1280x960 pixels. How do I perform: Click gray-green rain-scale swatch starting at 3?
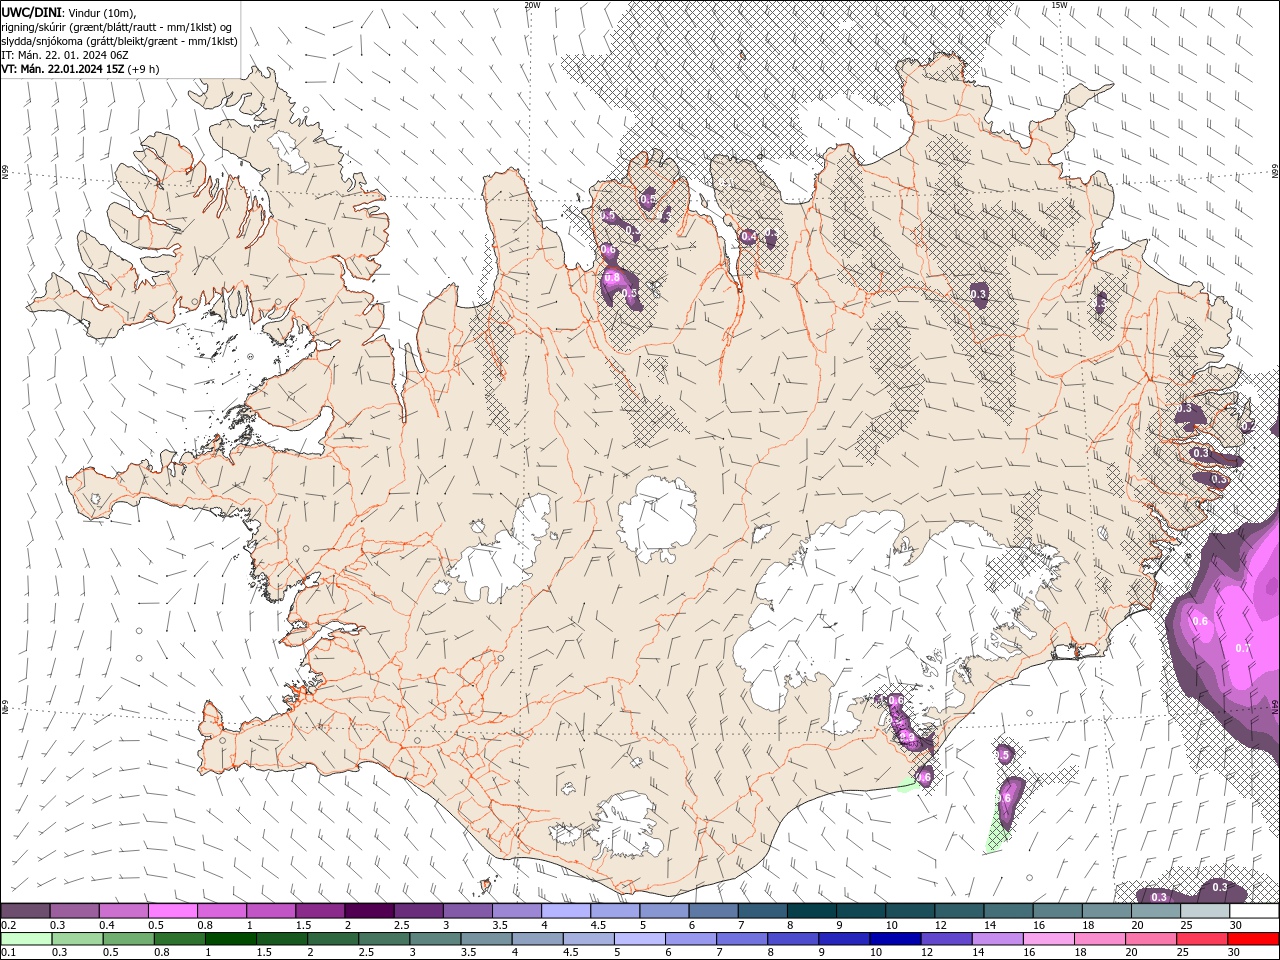click(x=435, y=939)
